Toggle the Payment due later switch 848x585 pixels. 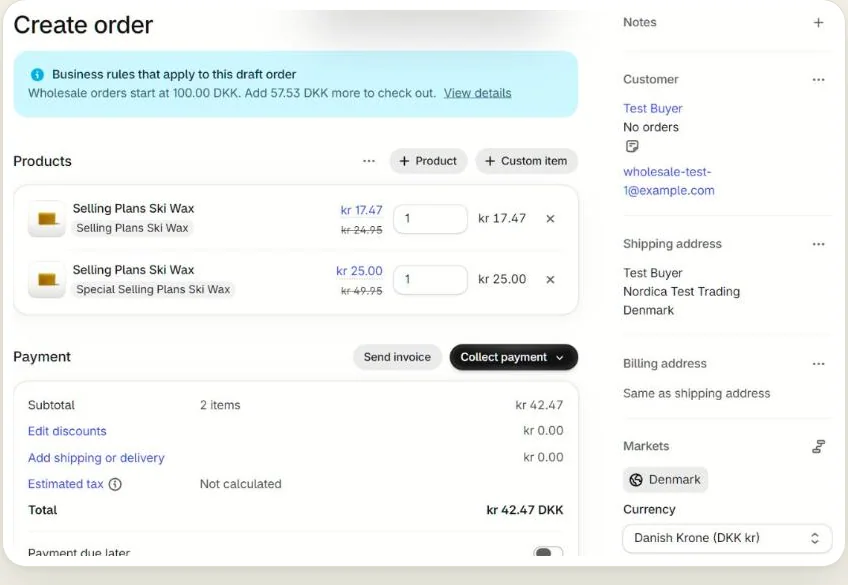pyautogui.click(x=548, y=551)
